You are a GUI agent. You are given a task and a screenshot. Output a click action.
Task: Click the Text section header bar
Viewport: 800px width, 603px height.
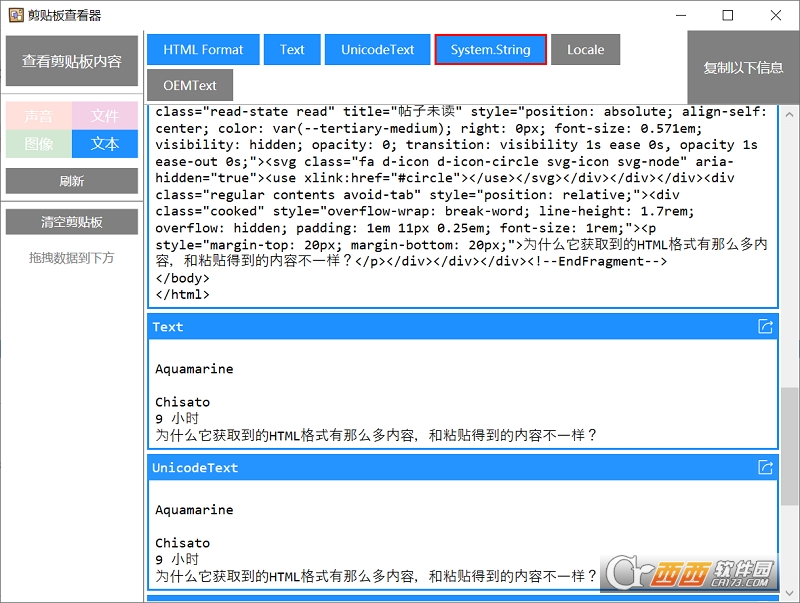pyautogui.click(x=463, y=327)
